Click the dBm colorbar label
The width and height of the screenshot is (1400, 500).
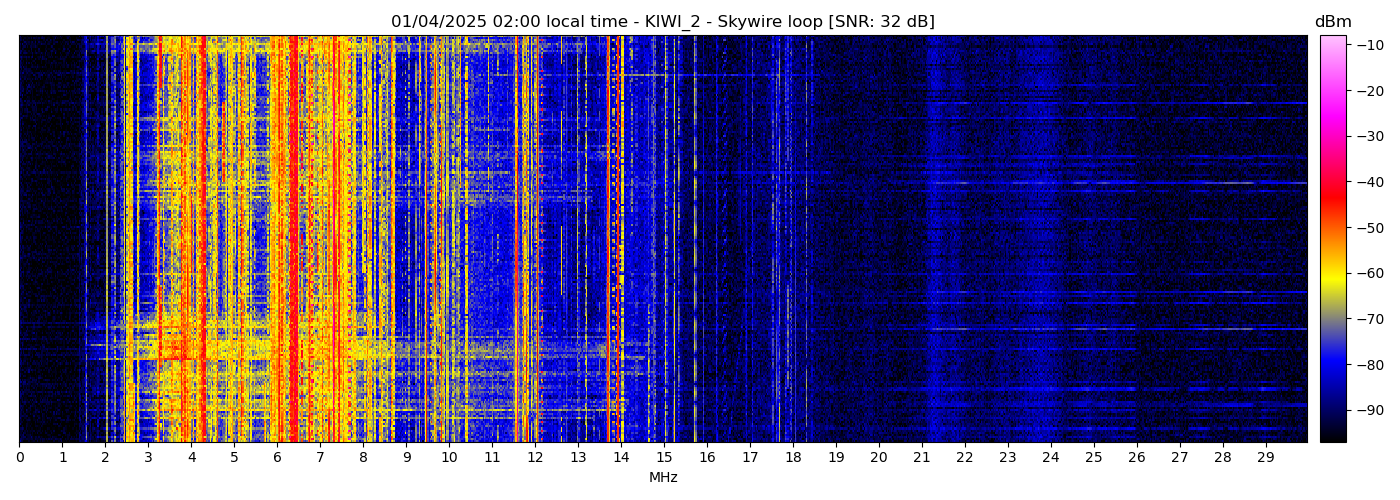coord(1332,22)
